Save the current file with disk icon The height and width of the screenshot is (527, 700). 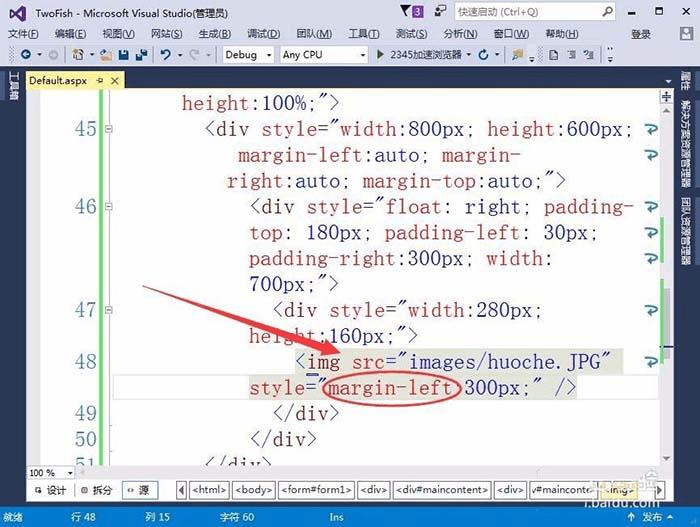[x=124, y=55]
